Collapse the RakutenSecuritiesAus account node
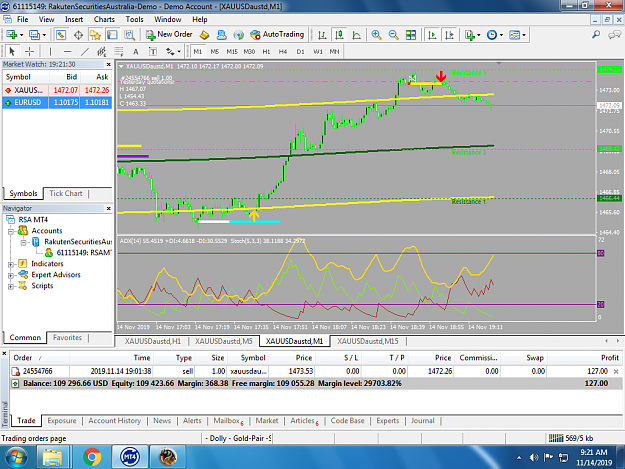Screen dimensions: 625x469 24,242
